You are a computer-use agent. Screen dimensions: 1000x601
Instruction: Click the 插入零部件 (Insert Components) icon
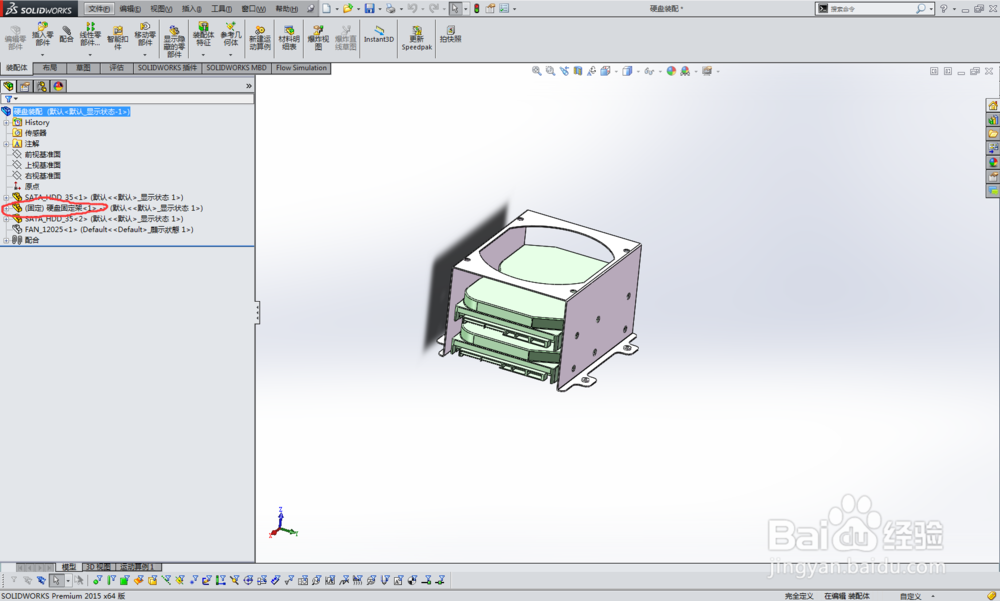(x=42, y=34)
